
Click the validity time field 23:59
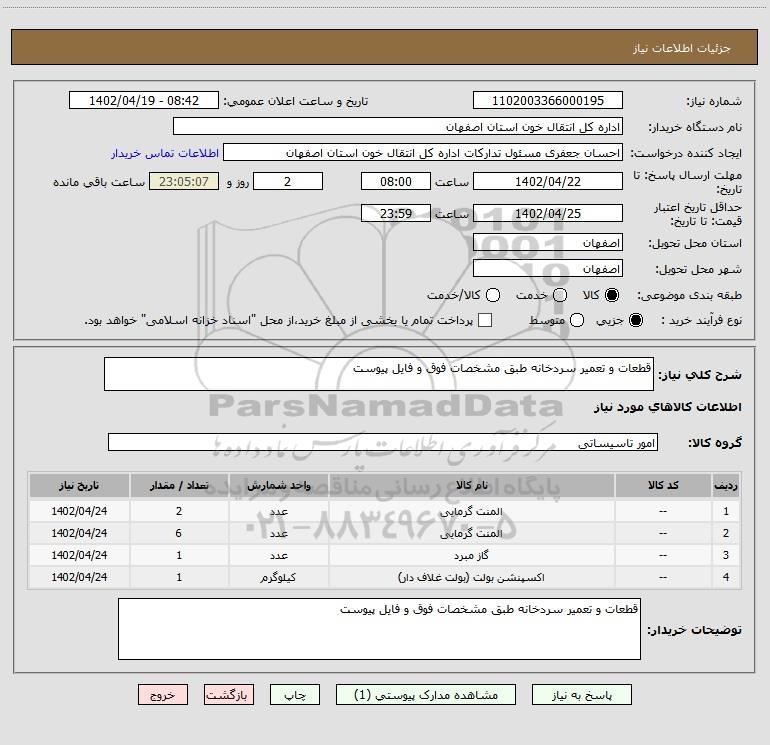pyautogui.click(x=396, y=214)
